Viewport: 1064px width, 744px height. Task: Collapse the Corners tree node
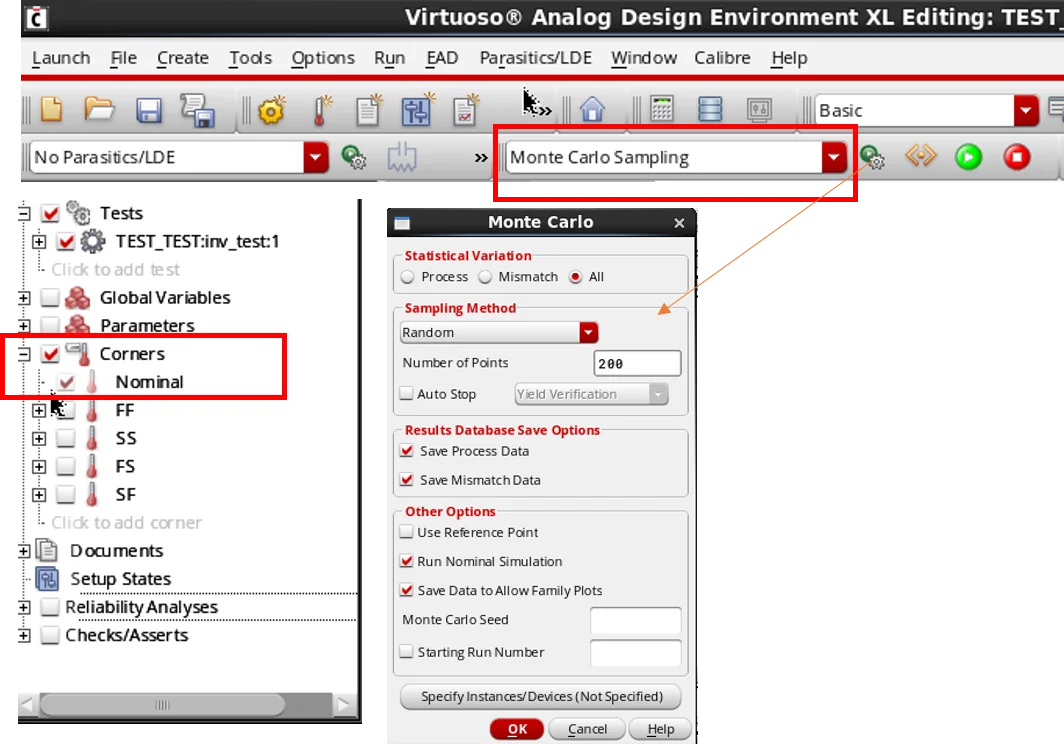[24, 354]
